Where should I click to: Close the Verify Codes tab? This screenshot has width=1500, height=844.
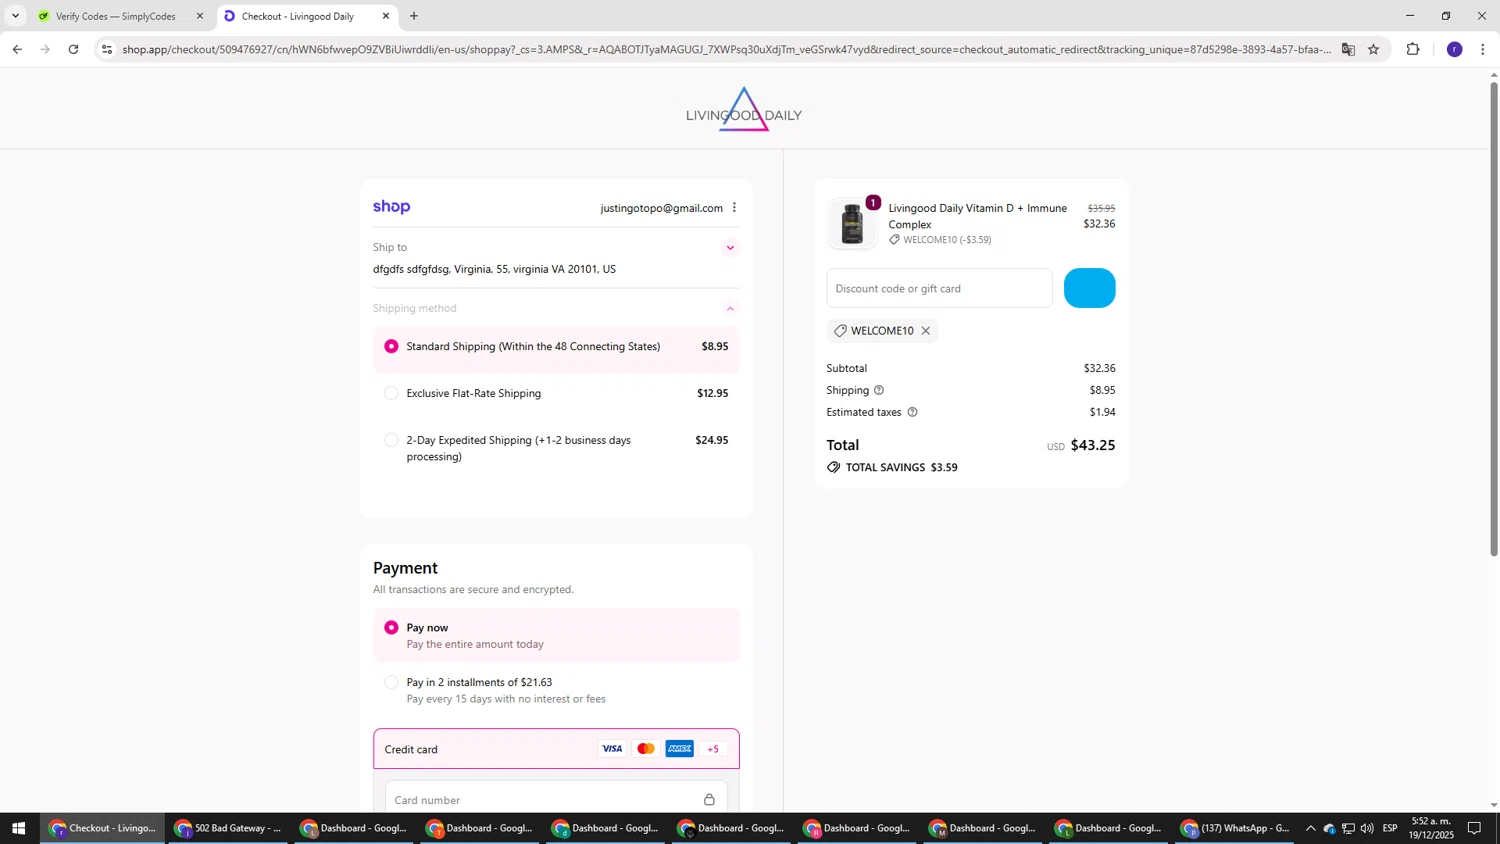(199, 16)
